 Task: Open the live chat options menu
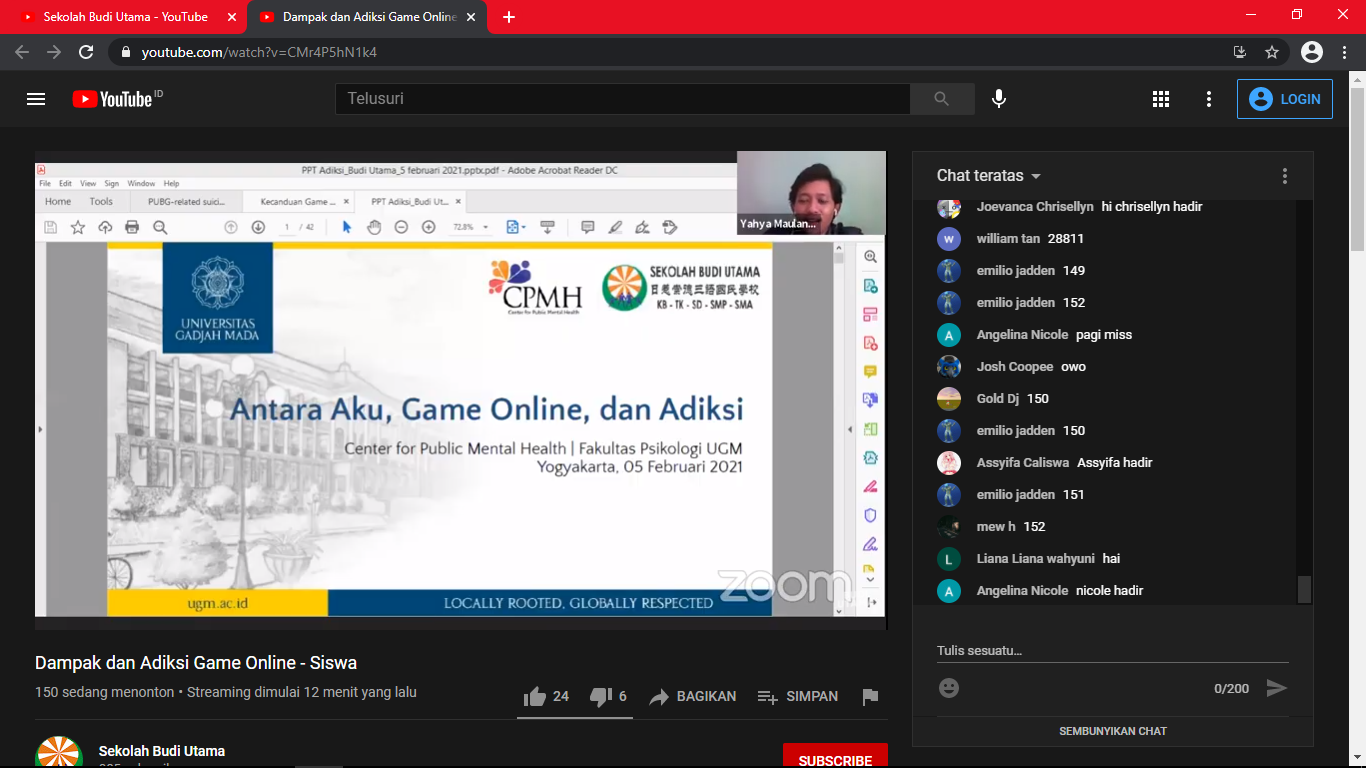(x=1285, y=176)
